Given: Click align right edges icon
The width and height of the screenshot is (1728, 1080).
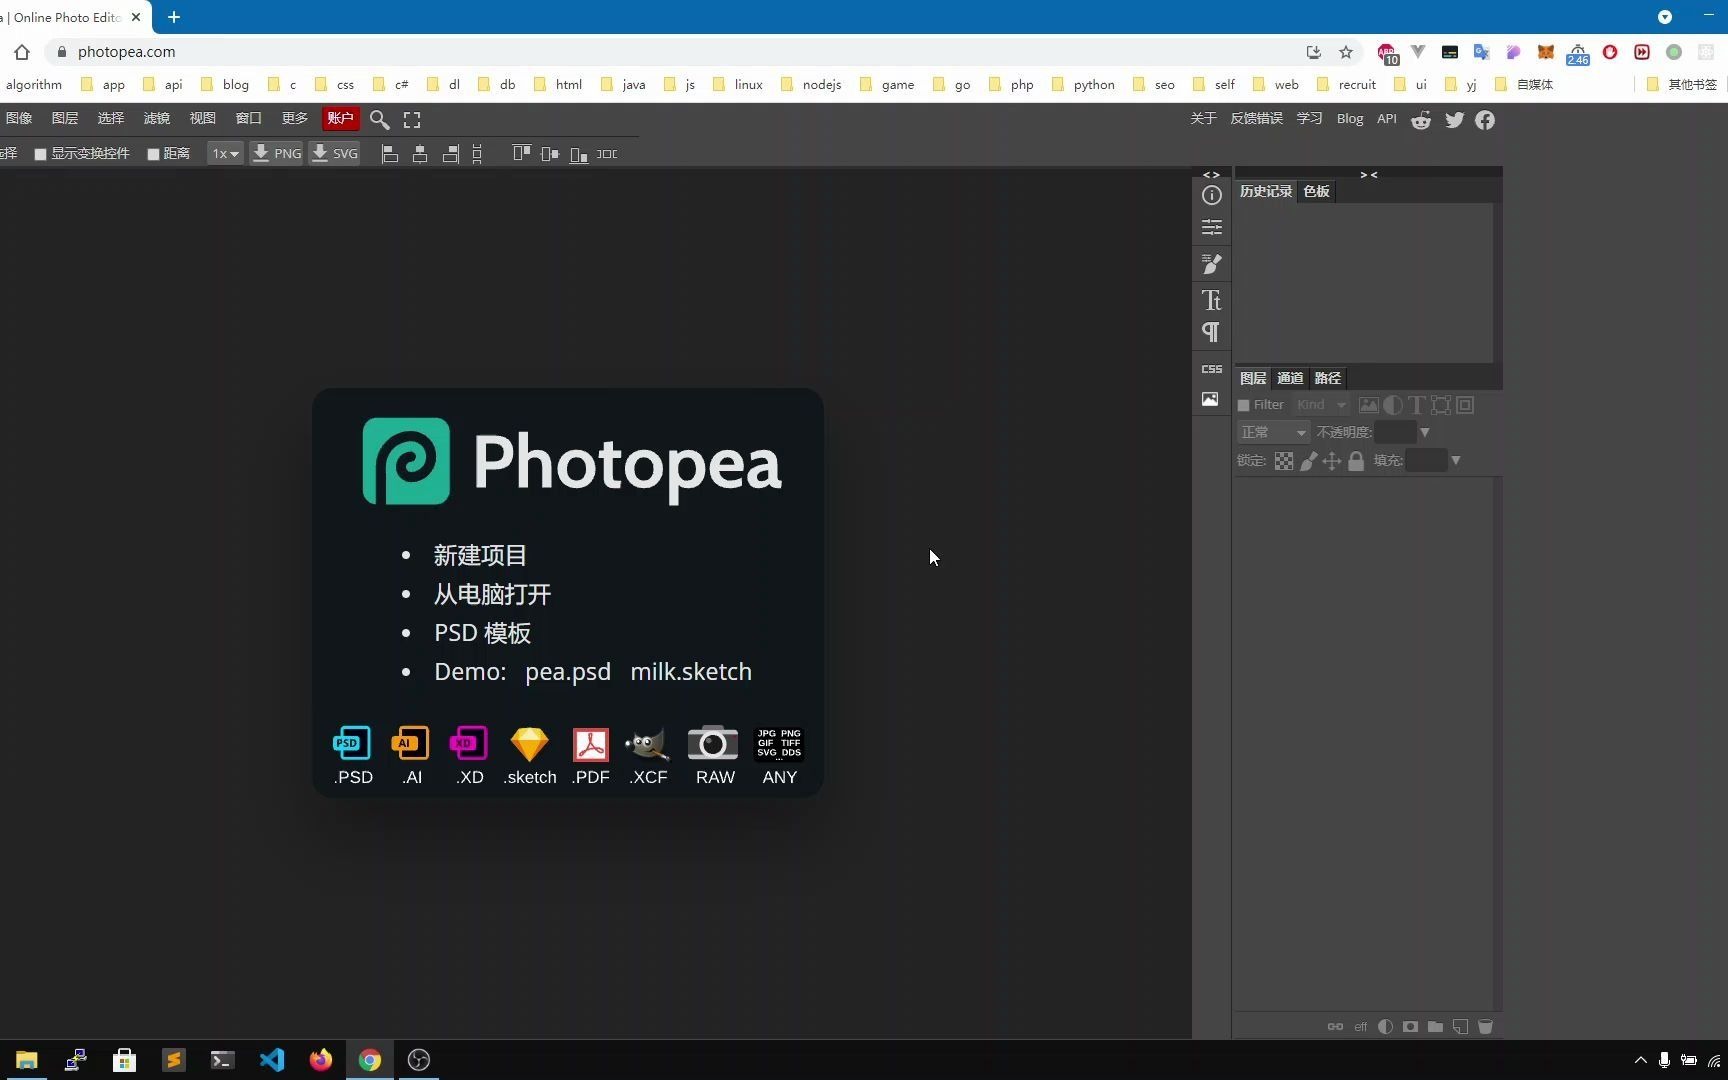Looking at the screenshot, I should pyautogui.click(x=451, y=154).
